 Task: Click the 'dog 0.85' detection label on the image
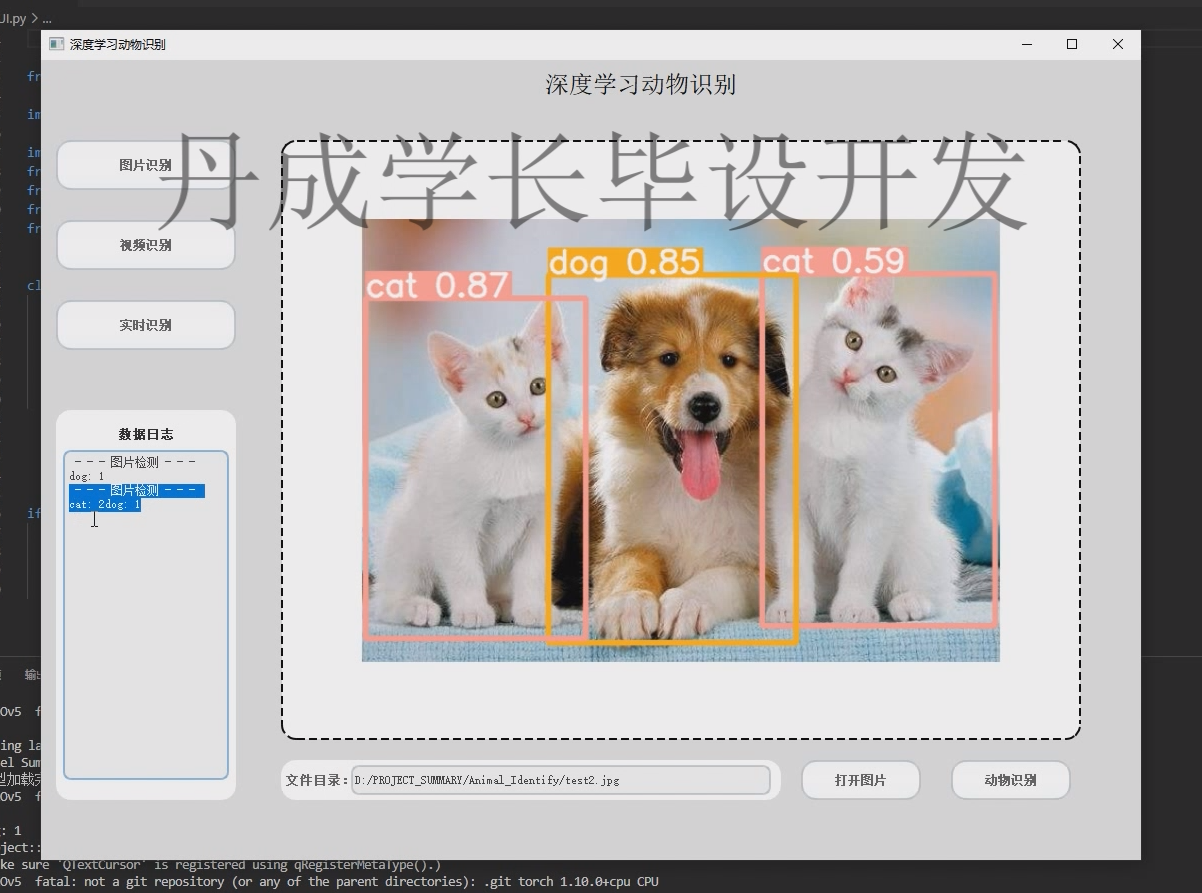tap(624, 264)
